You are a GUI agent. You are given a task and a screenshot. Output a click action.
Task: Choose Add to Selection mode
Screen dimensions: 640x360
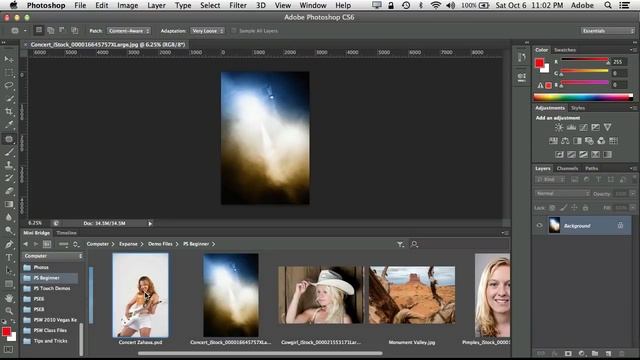51,30
